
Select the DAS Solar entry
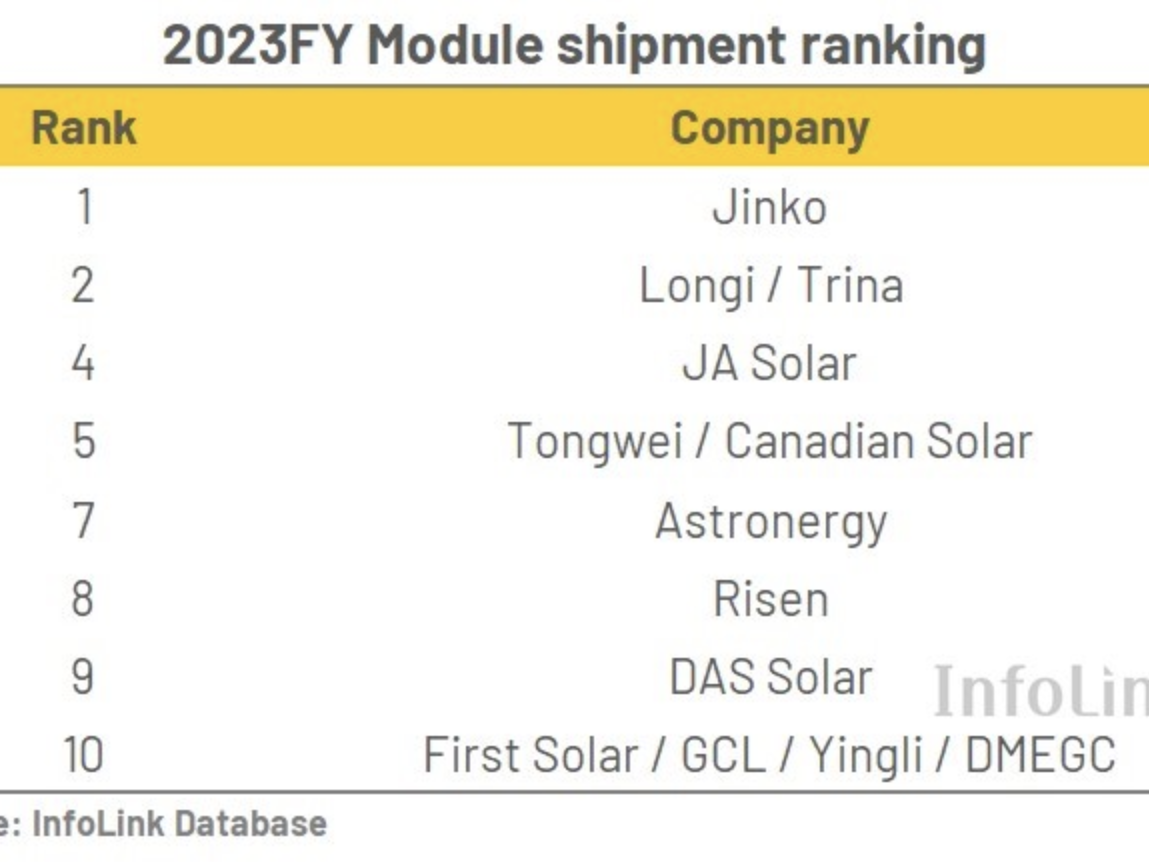pos(770,677)
